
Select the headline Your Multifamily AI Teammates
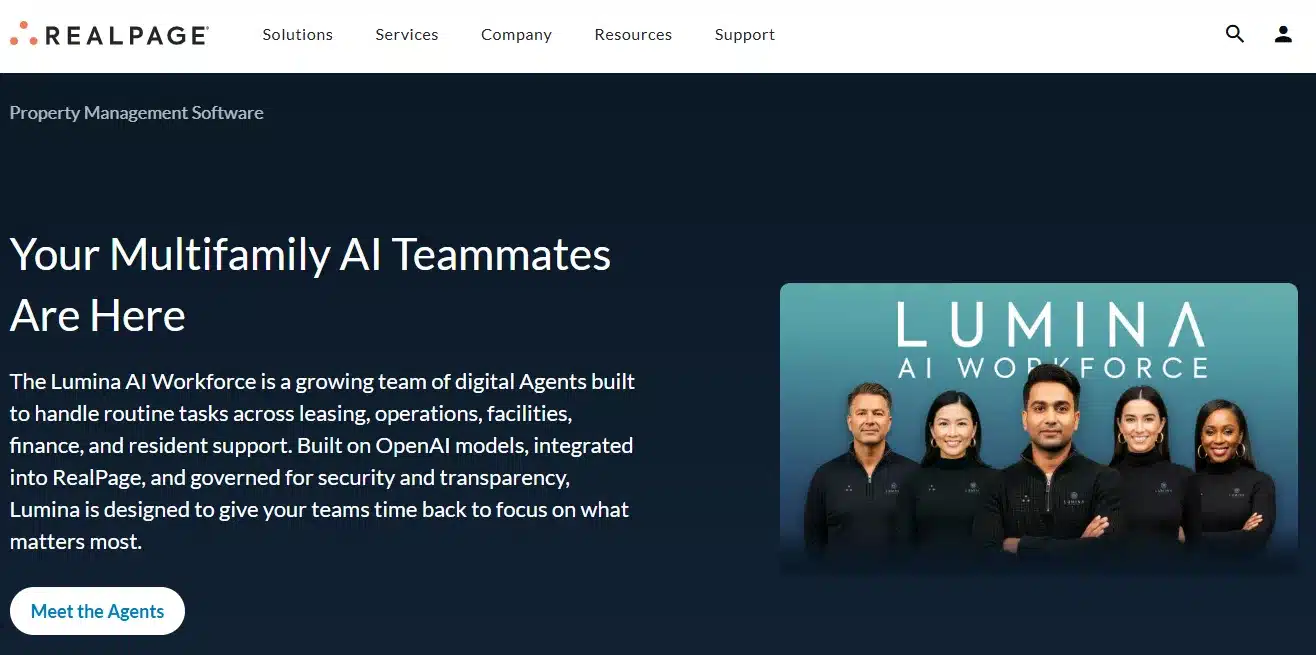pyautogui.click(x=310, y=254)
